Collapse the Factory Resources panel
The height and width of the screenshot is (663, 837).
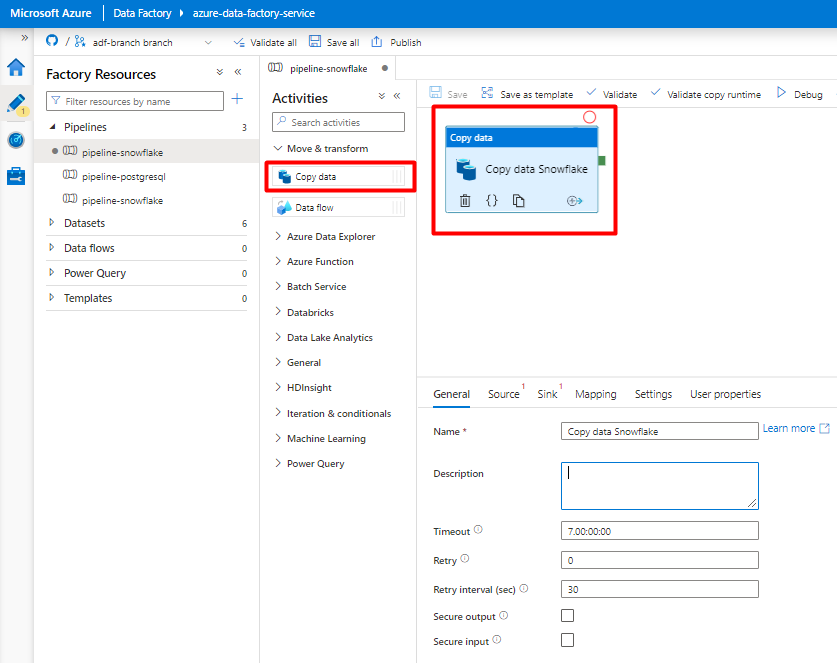coord(238,72)
